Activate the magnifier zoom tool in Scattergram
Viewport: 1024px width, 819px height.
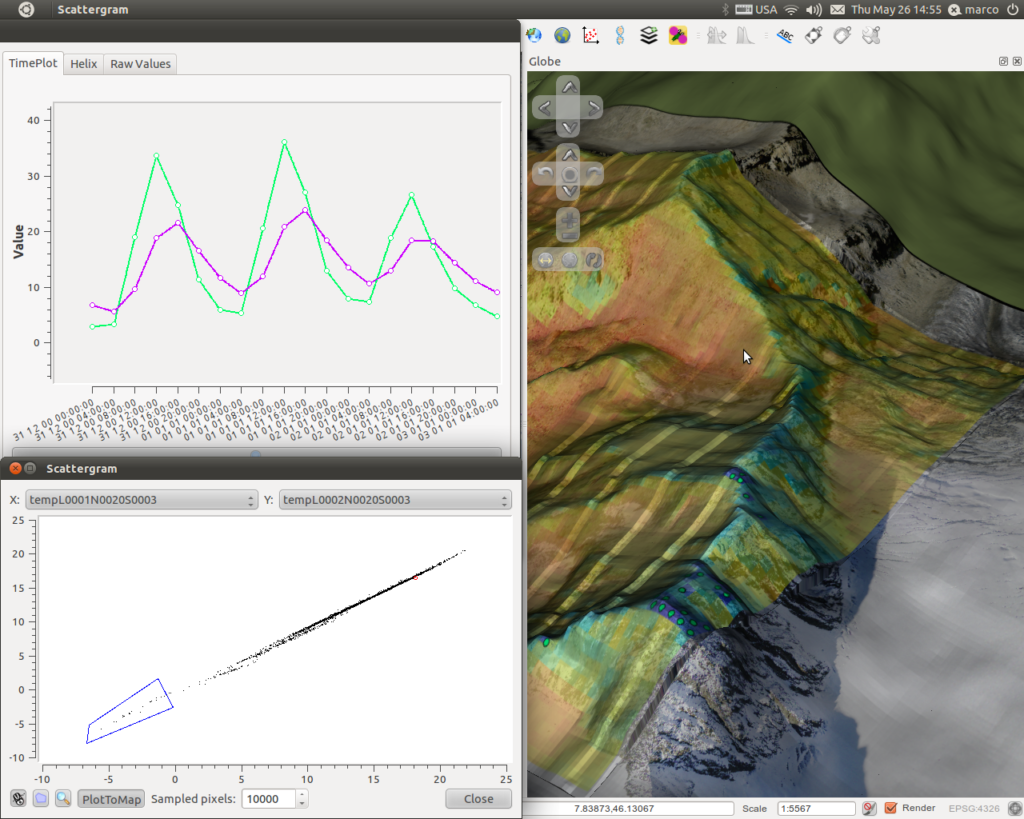point(63,798)
